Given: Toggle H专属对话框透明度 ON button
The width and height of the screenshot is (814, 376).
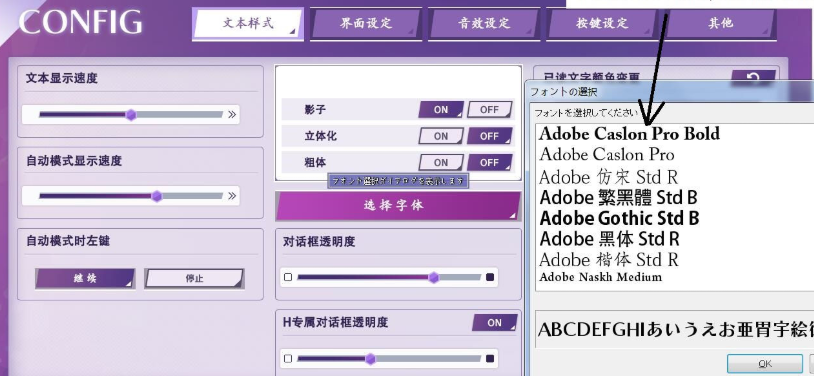Looking at the screenshot, I should [x=494, y=323].
